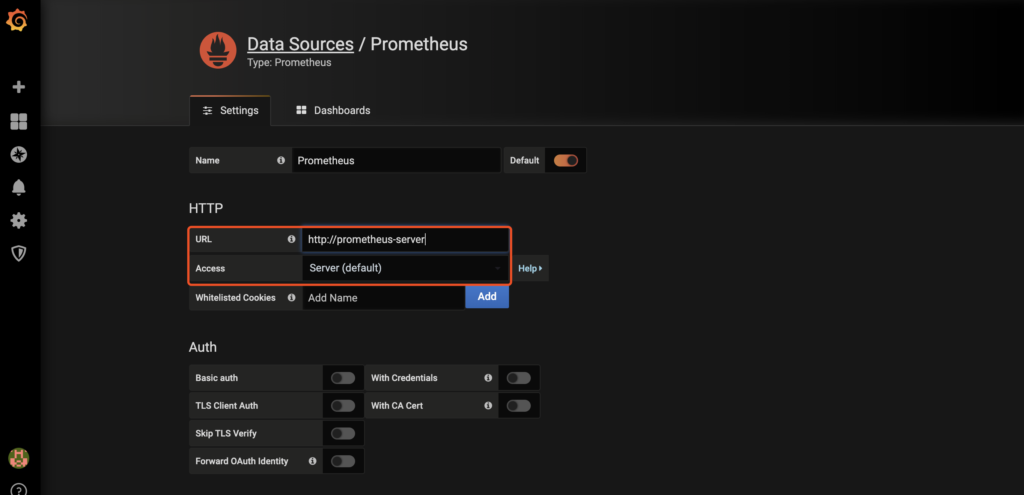1024x495 pixels.
Task: Open the Grafana home logo
Action: click(x=18, y=21)
